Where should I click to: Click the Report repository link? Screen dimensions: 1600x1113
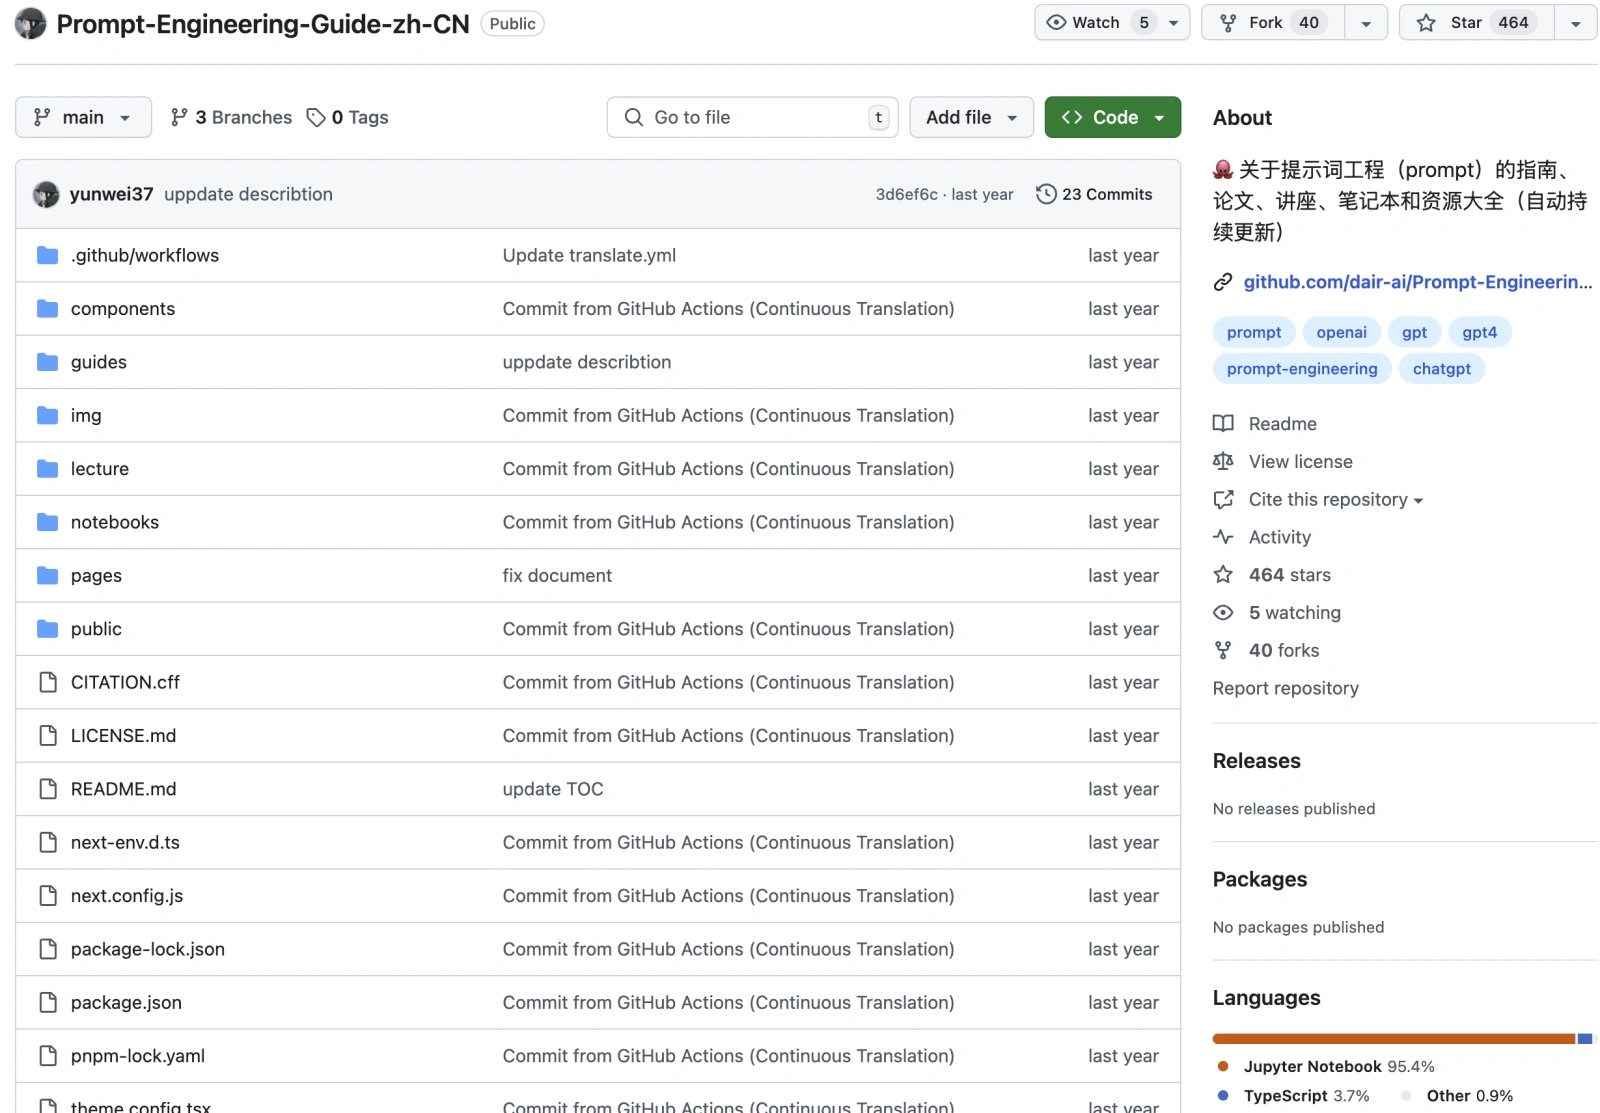click(1285, 688)
